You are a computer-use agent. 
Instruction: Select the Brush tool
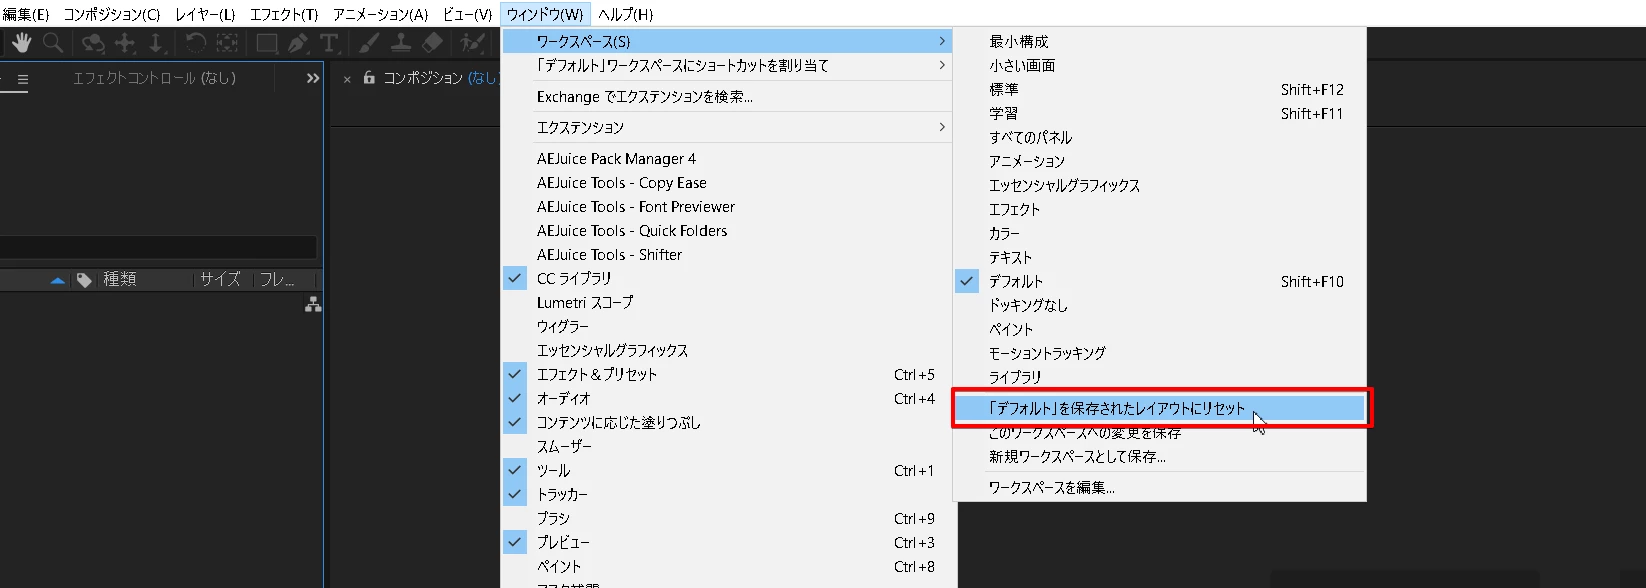(369, 43)
